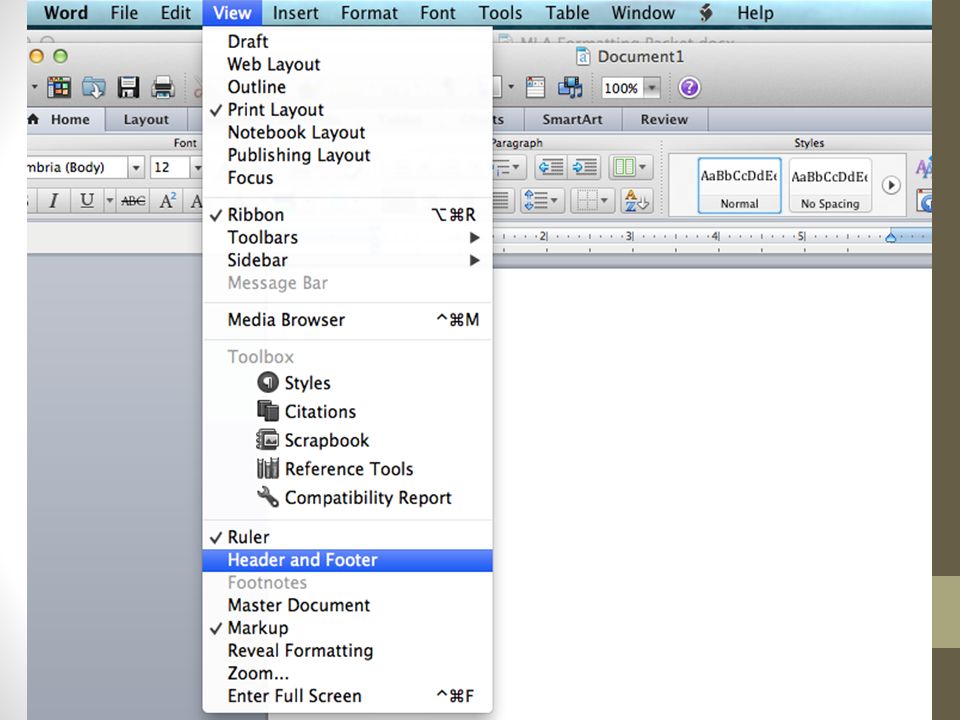Screen dimensions: 960x720
Task: Click Reveal Formatting menu item
Action: point(347,650)
